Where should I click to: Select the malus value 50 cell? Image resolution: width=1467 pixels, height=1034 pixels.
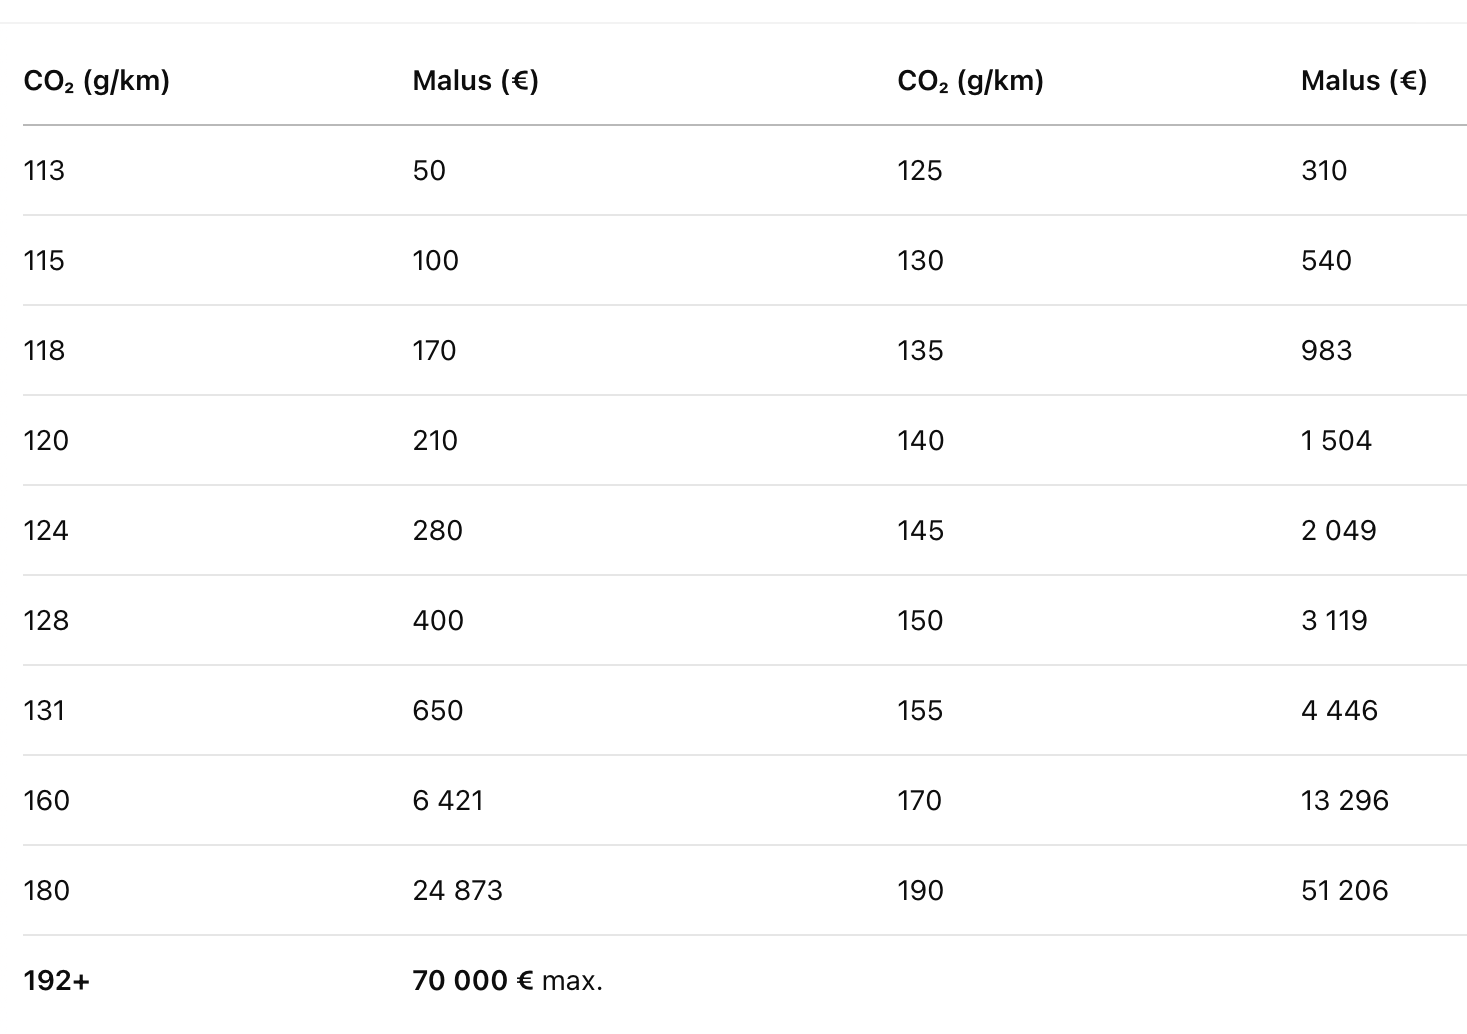429,171
